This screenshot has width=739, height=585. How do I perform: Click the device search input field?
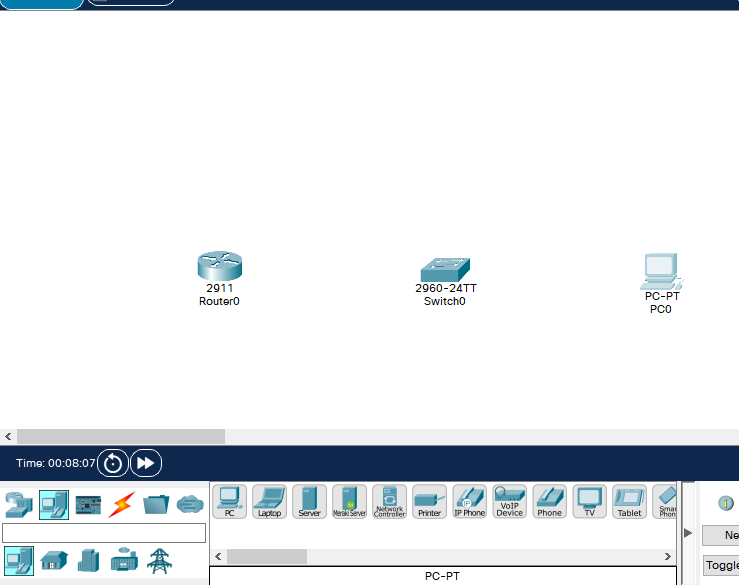coord(104,533)
